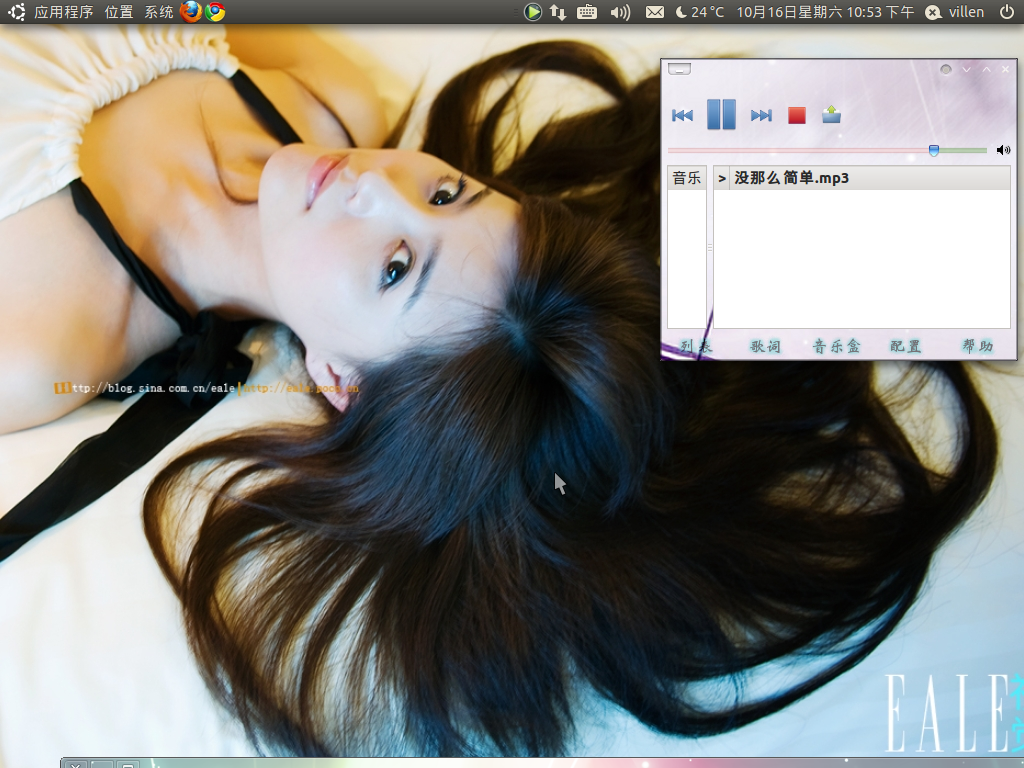Open the system volume indicator

(620, 12)
